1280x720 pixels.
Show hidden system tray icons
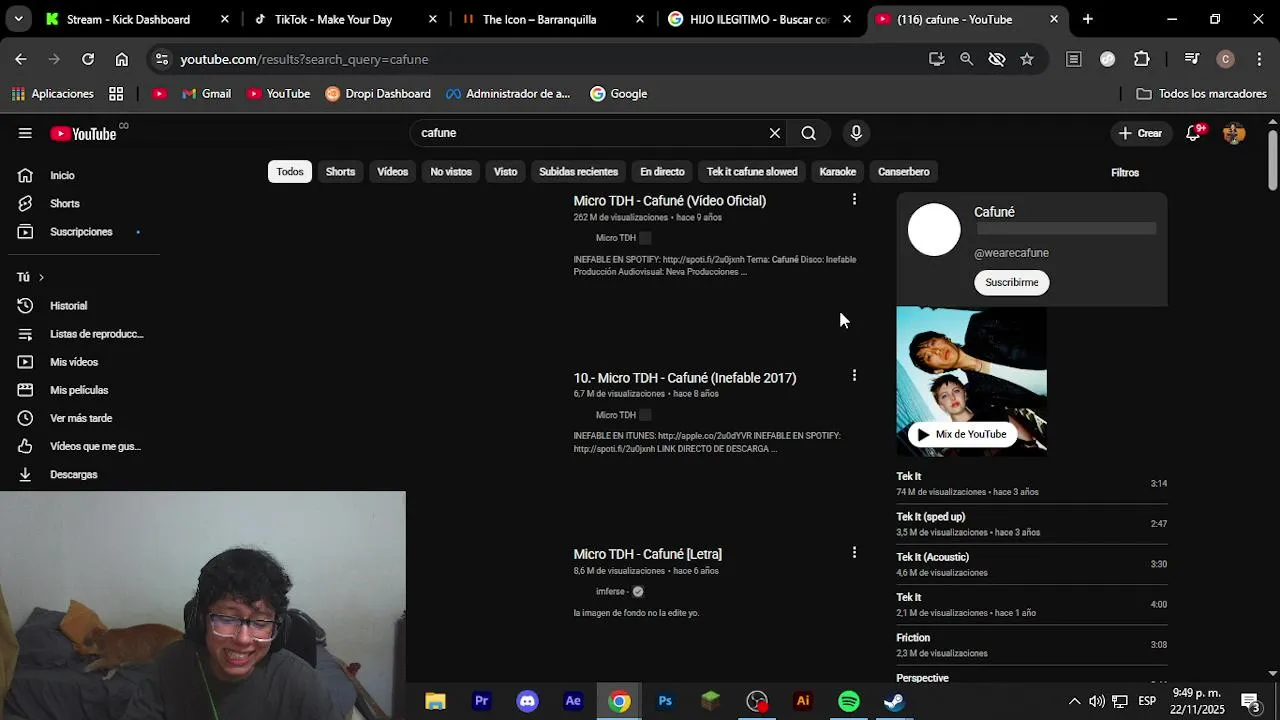coord(1074,701)
